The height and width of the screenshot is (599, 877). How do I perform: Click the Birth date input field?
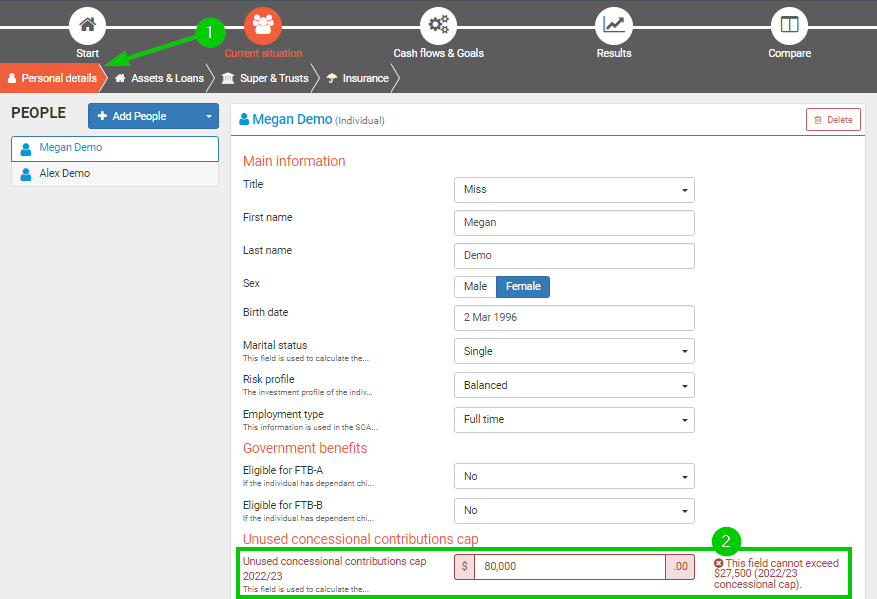tap(574, 318)
